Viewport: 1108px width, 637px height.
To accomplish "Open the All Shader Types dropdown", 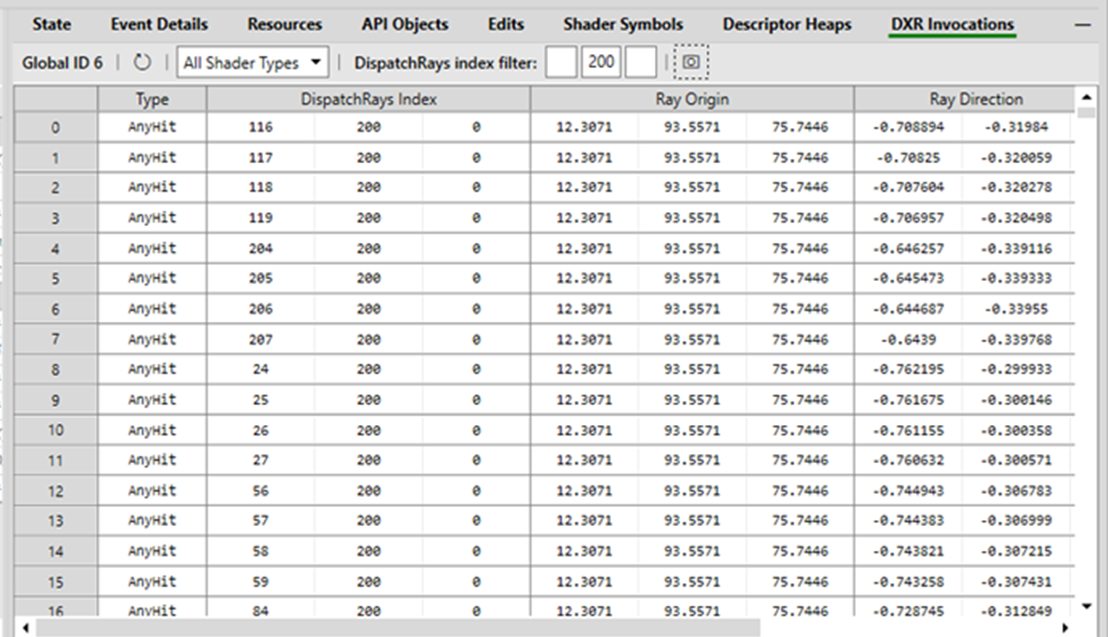I will click(x=252, y=63).
